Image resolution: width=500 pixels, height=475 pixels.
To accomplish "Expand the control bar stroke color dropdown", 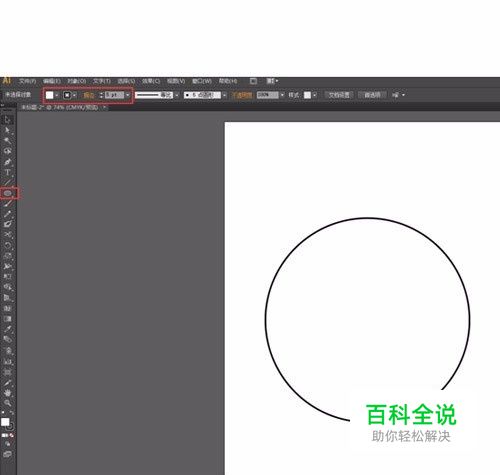I will (x=74, y=95).
